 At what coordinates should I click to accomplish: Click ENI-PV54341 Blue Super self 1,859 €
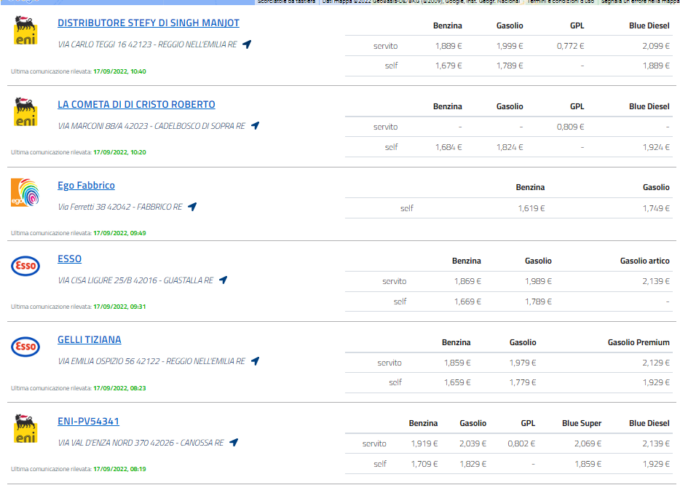pyautogui.click(x=588, y=464)
